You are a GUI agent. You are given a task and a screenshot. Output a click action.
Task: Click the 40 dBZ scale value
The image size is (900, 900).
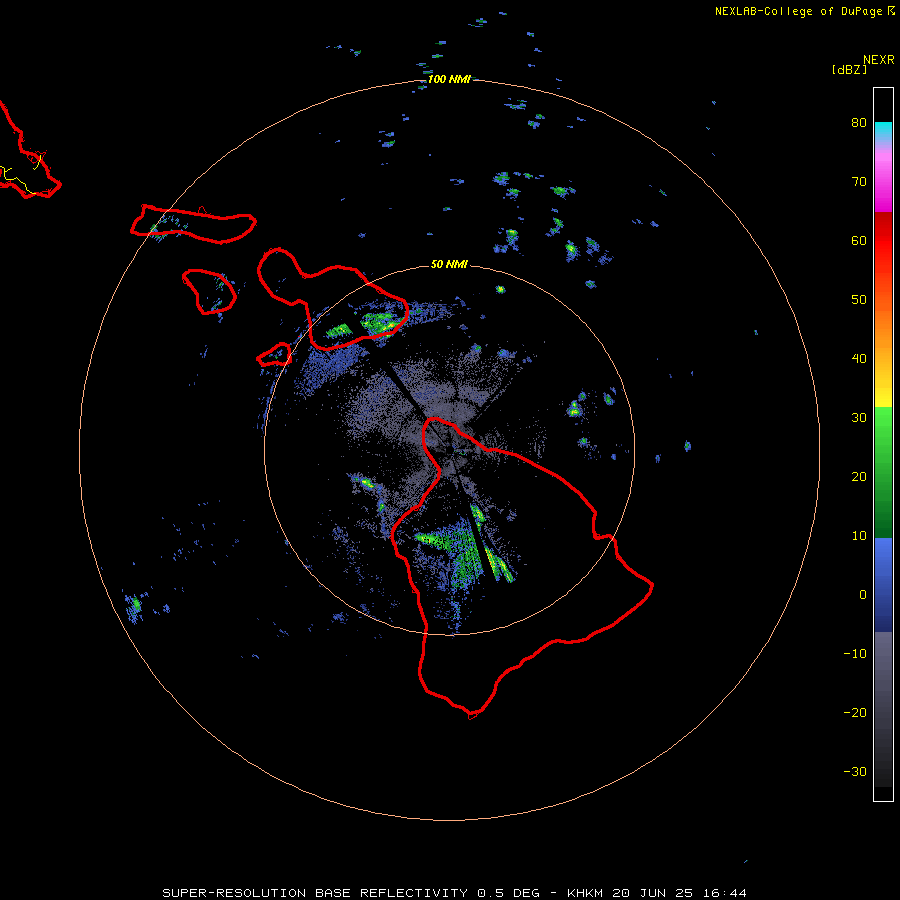click(859, 359)
